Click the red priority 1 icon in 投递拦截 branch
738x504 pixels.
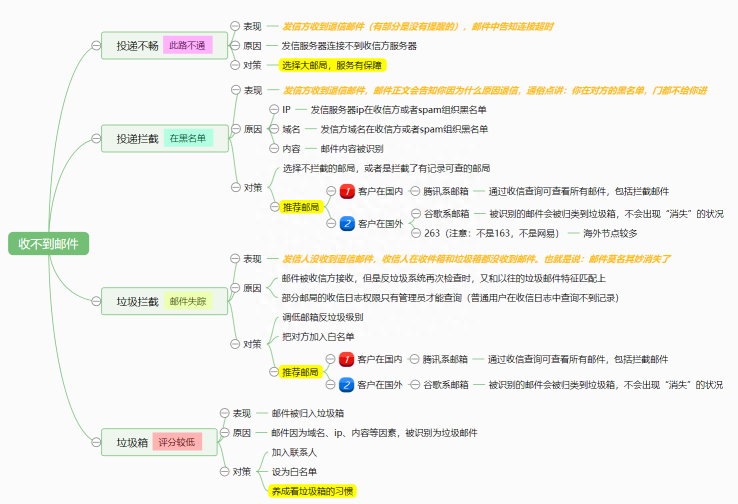[x=347, y=191]
